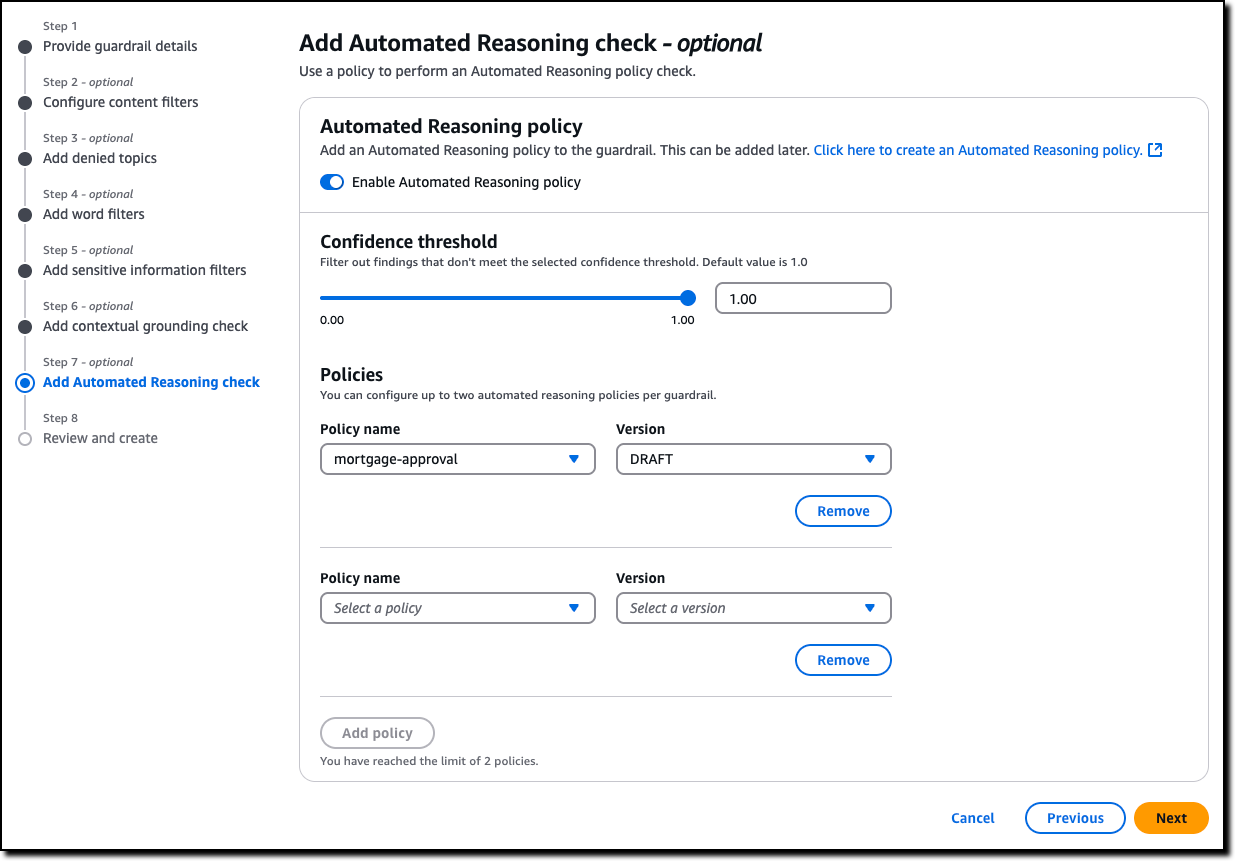Viewport: 1235px width, 861px height.
Task: Cancel guardrail creation
Action: (973, 818)
